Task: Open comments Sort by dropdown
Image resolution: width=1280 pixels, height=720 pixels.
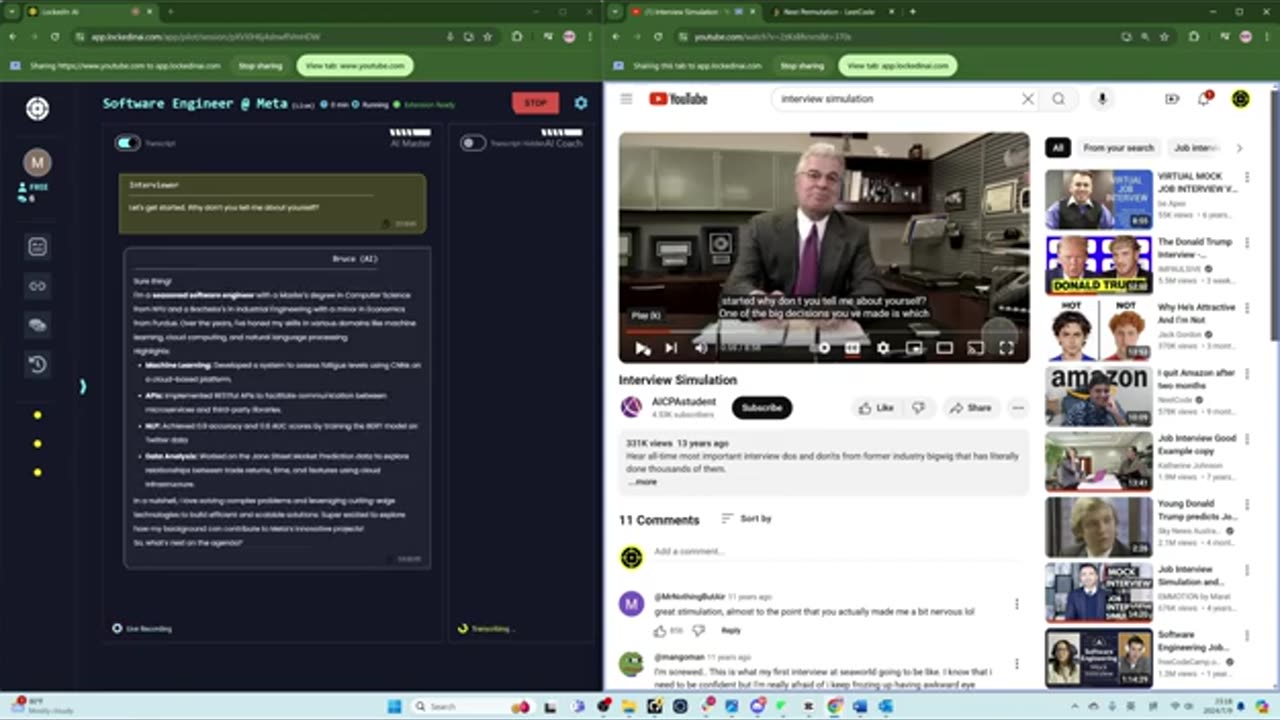Action: [746, 519]
